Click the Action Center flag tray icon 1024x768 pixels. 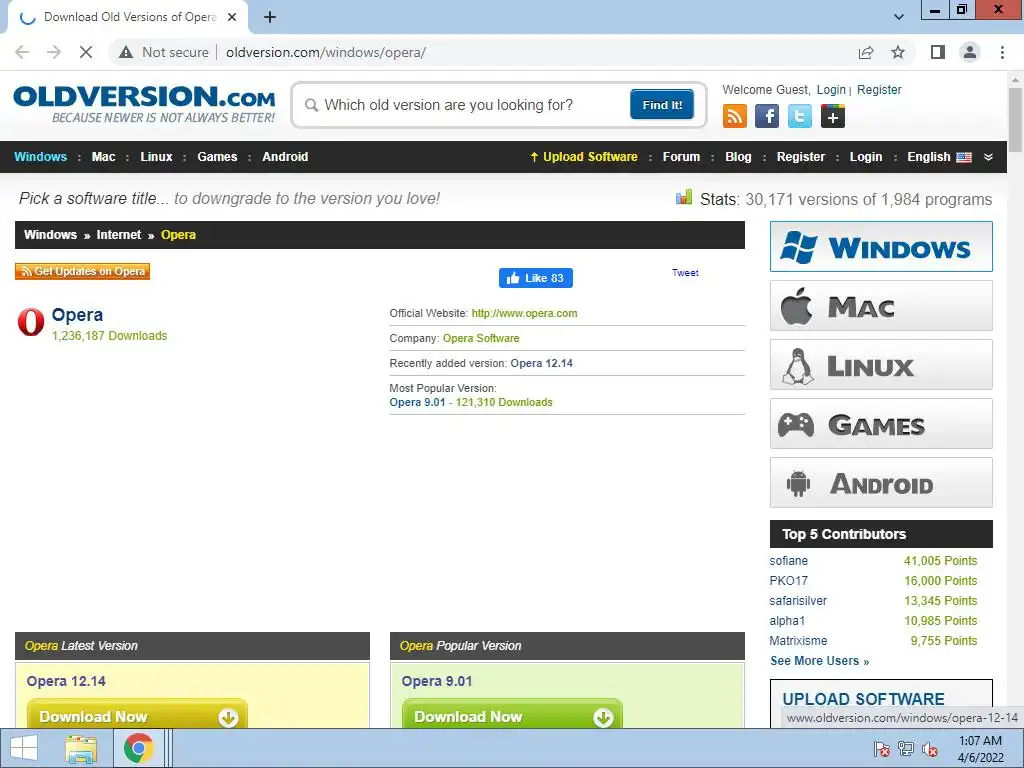(882, 749)
